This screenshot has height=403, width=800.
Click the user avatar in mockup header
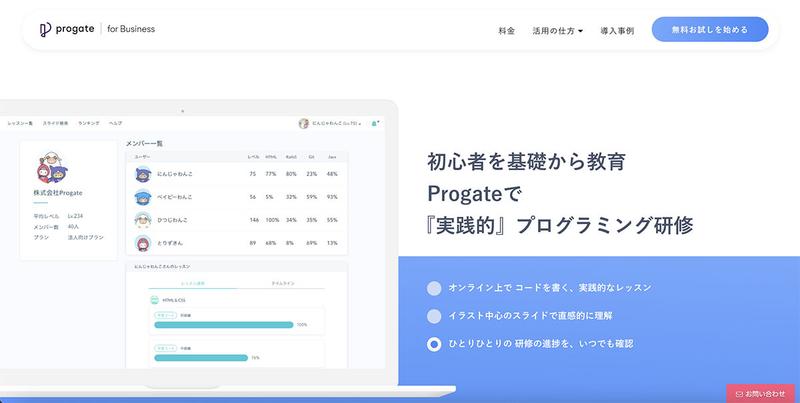304,123
